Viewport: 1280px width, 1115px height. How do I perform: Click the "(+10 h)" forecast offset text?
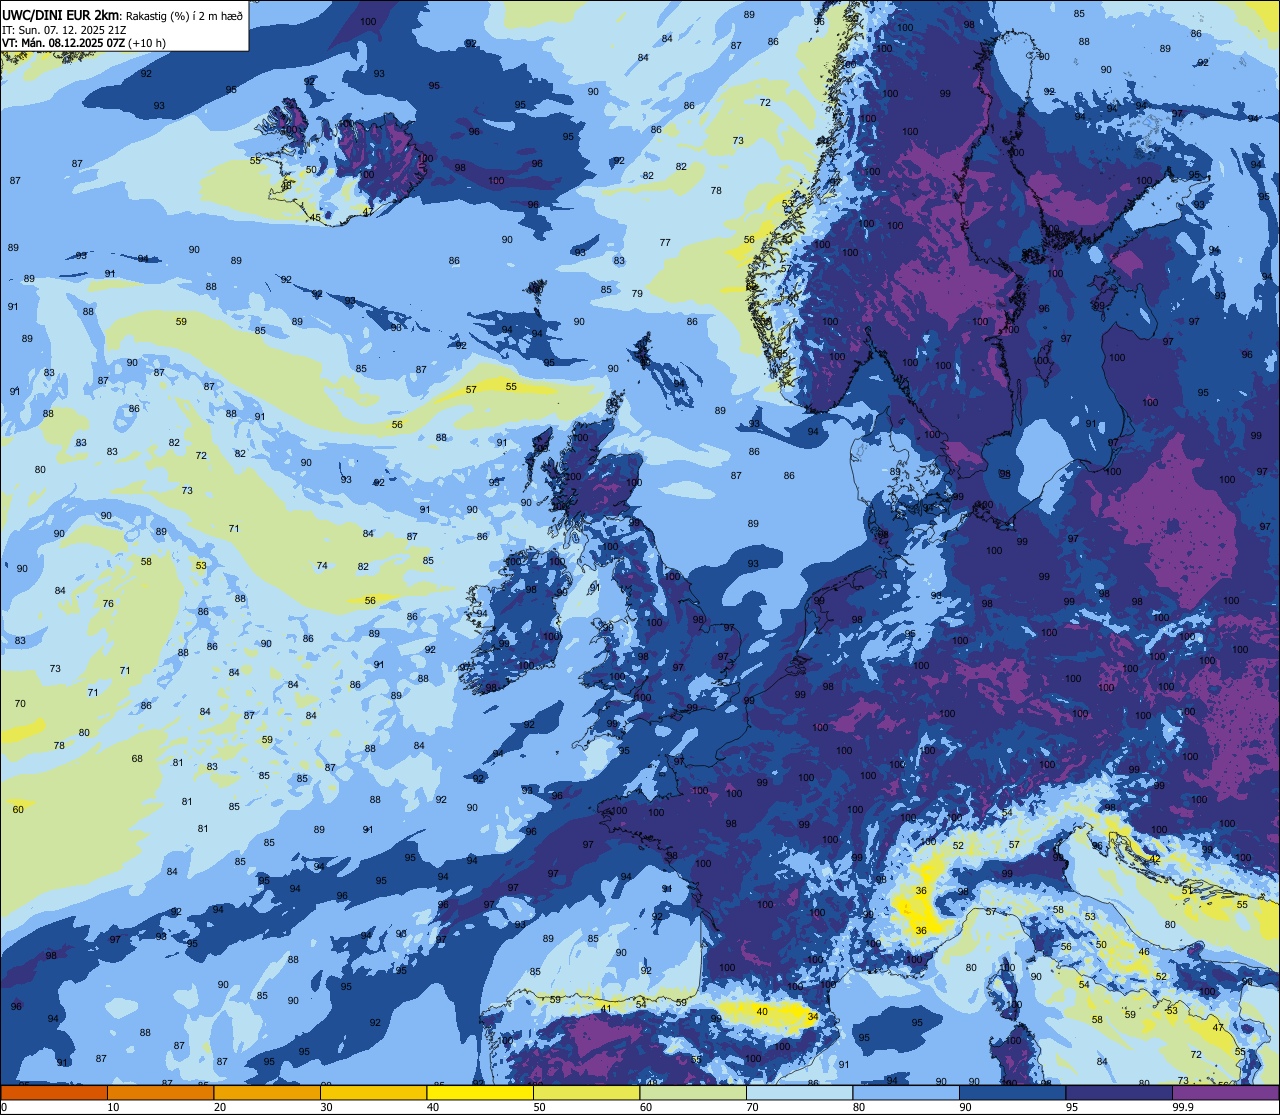[147, 43]
